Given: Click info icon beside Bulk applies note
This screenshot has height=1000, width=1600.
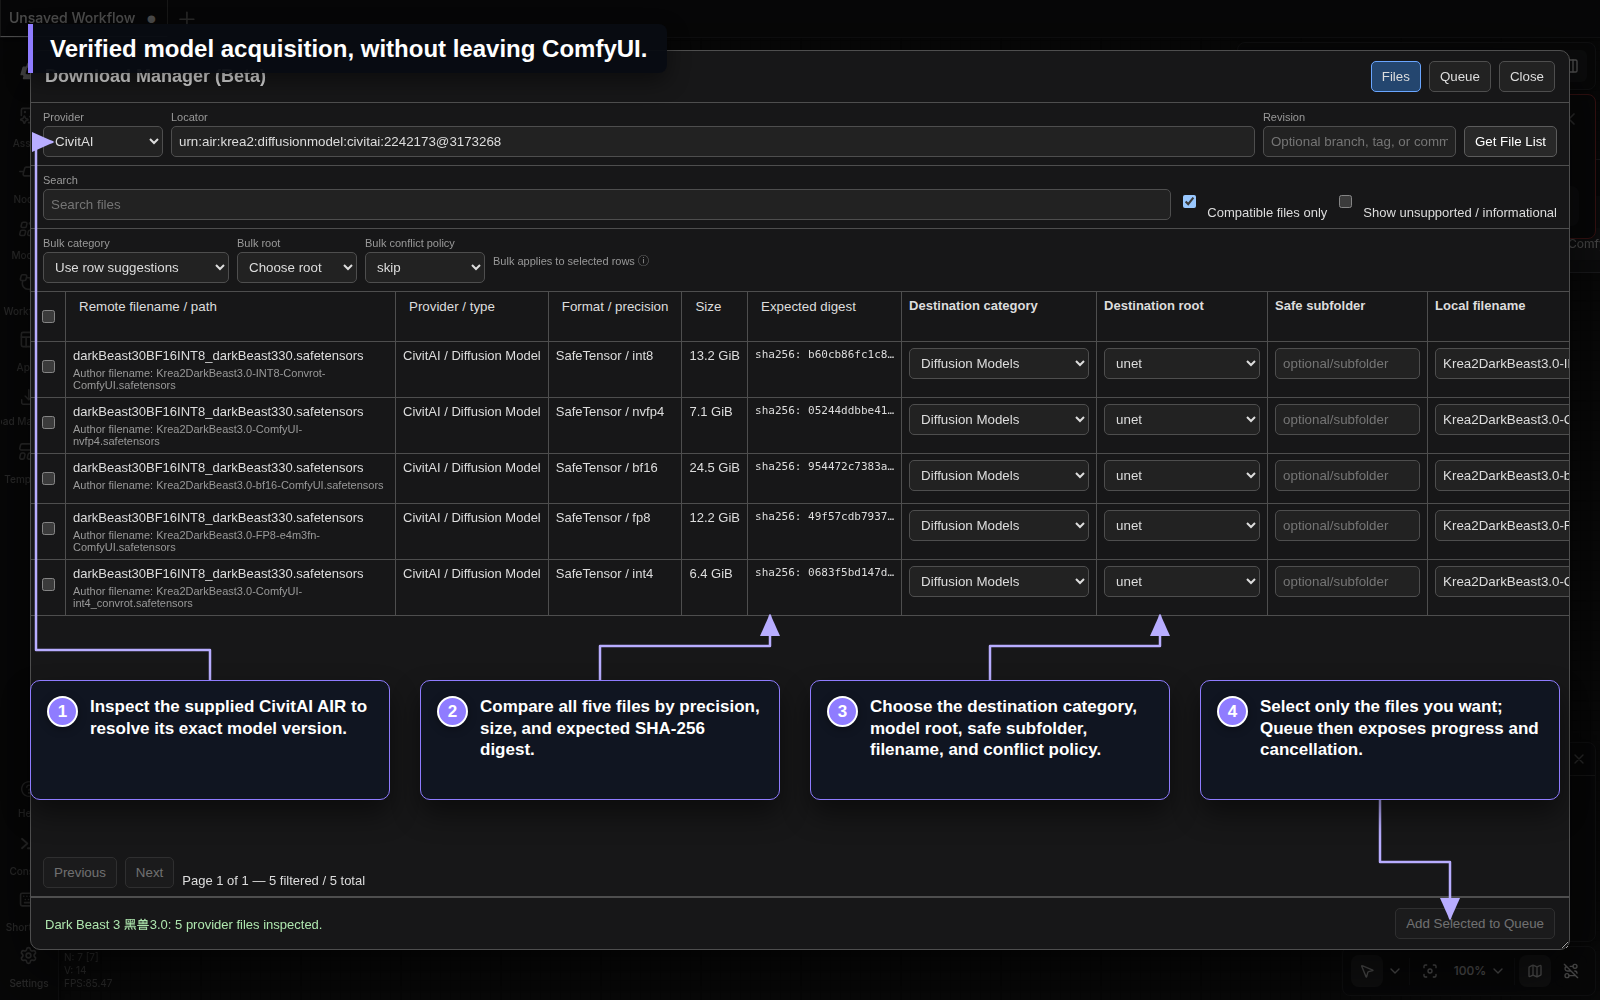Looking at the screenshot, I should (x=644, y=261).
